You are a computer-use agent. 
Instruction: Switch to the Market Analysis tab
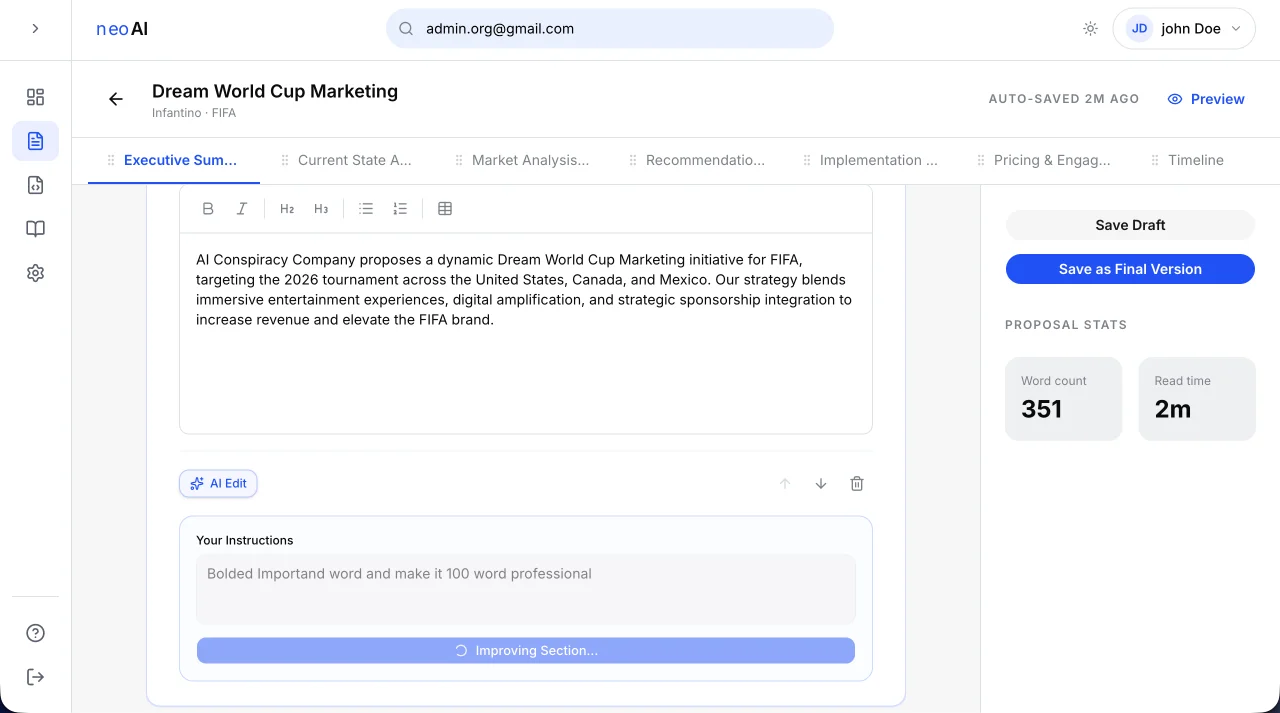click(x=521, y=160)
